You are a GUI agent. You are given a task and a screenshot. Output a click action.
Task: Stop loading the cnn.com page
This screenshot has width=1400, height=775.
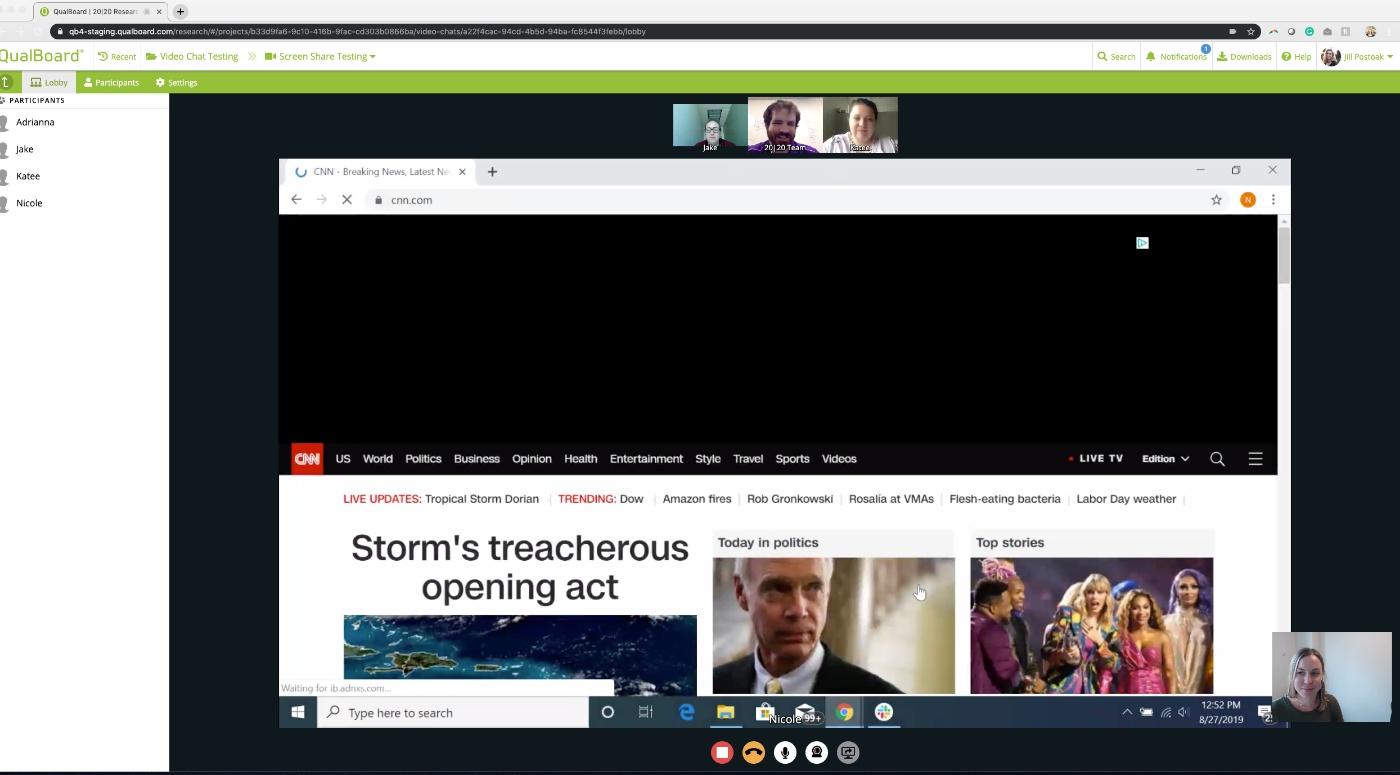click(x=347, y=200)
